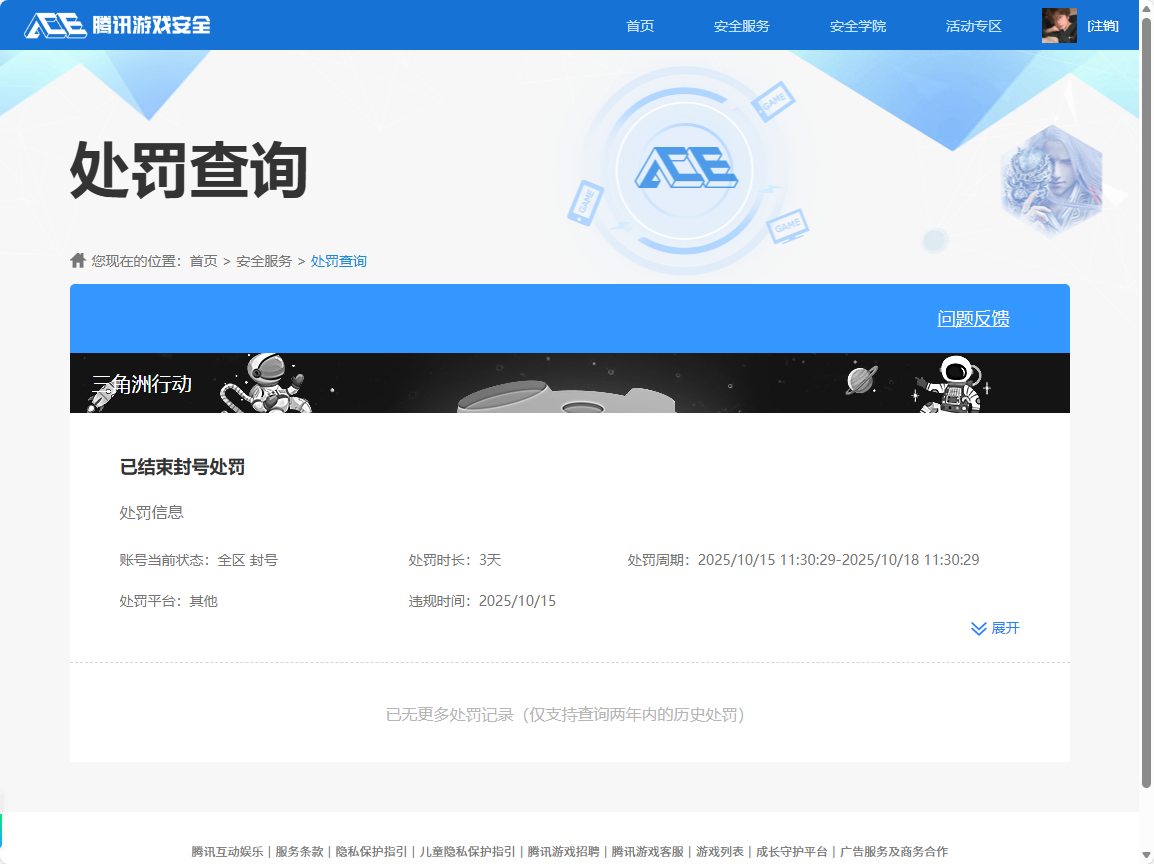Open the 活动专区 navigation menu
1154x864 pixels.
click(972, 26)
